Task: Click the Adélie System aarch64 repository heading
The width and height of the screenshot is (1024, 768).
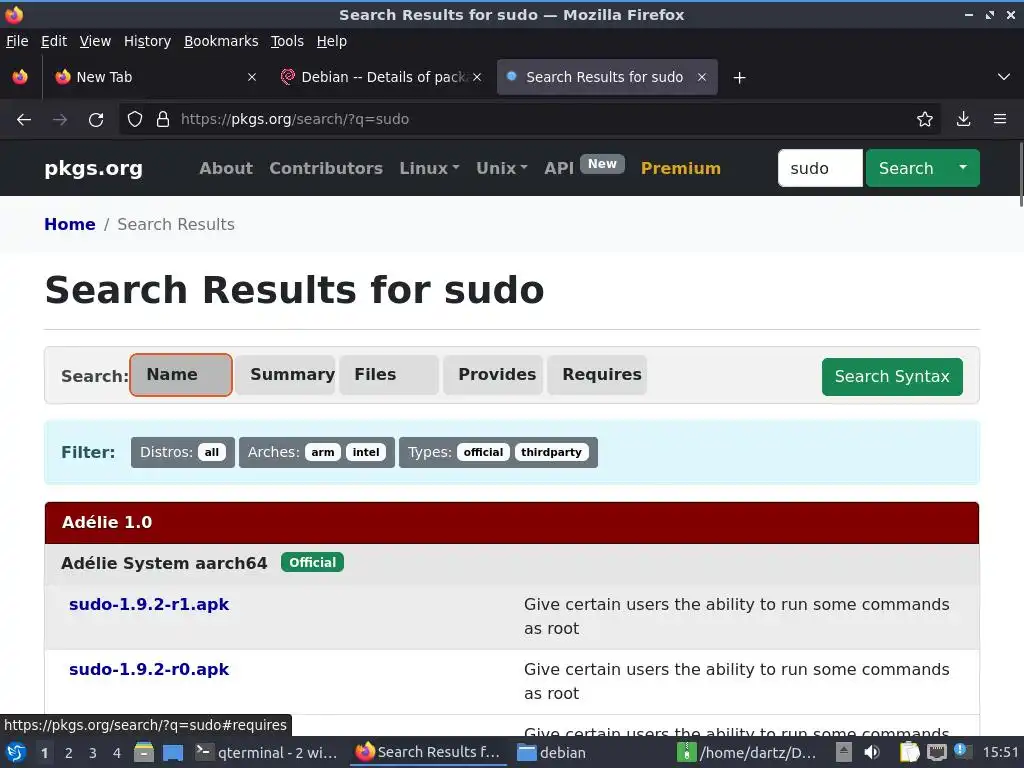Action: tap(164, 564)
